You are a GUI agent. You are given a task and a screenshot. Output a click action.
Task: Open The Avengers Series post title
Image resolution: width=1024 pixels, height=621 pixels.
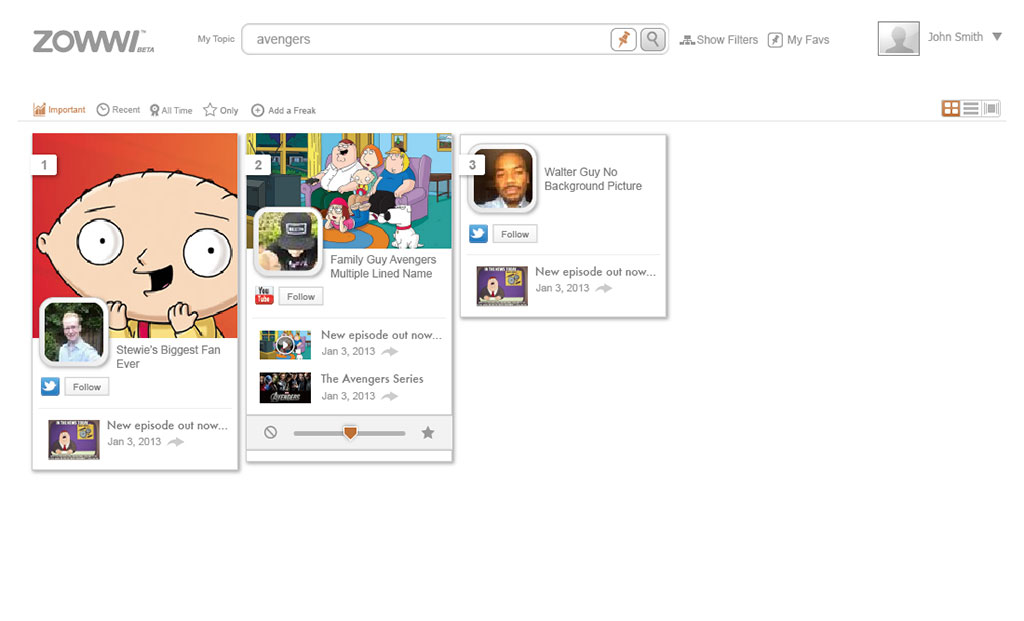click(x=372, y=379)
